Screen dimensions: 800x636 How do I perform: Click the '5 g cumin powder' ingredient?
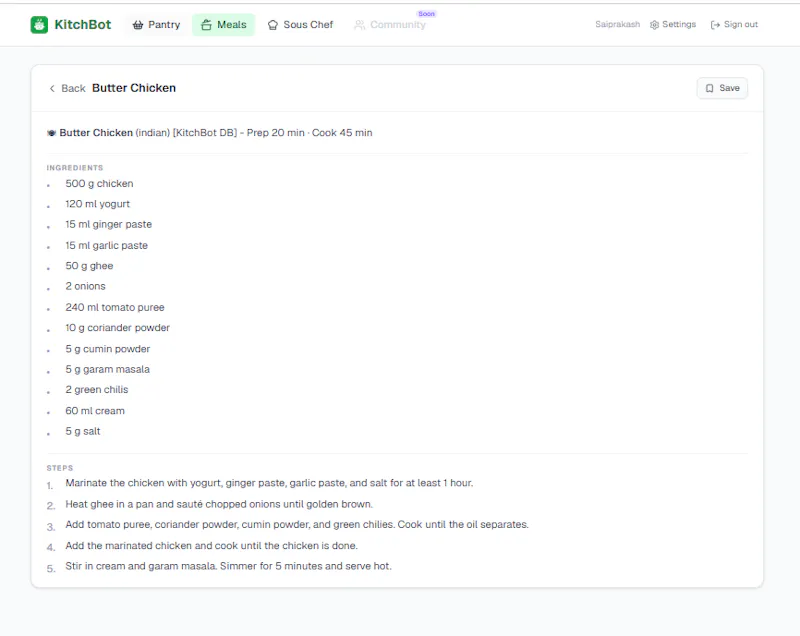[x=108, y=349]
